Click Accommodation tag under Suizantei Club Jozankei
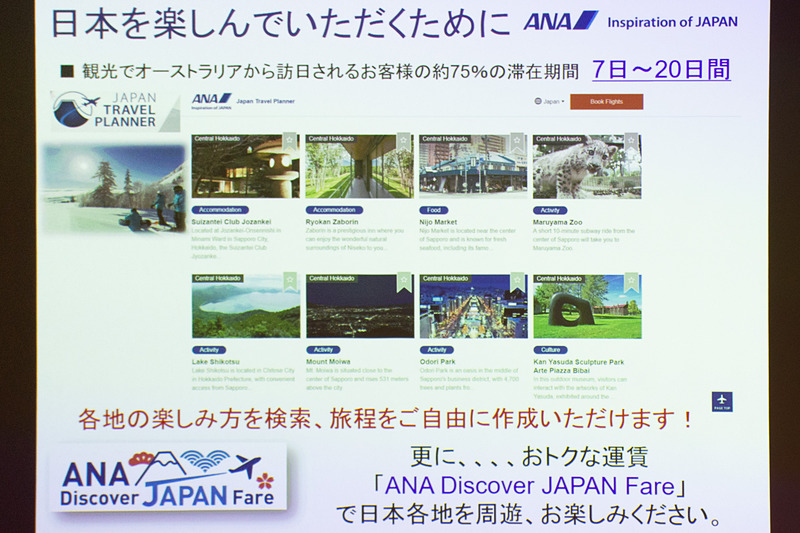 pos(220,210)
